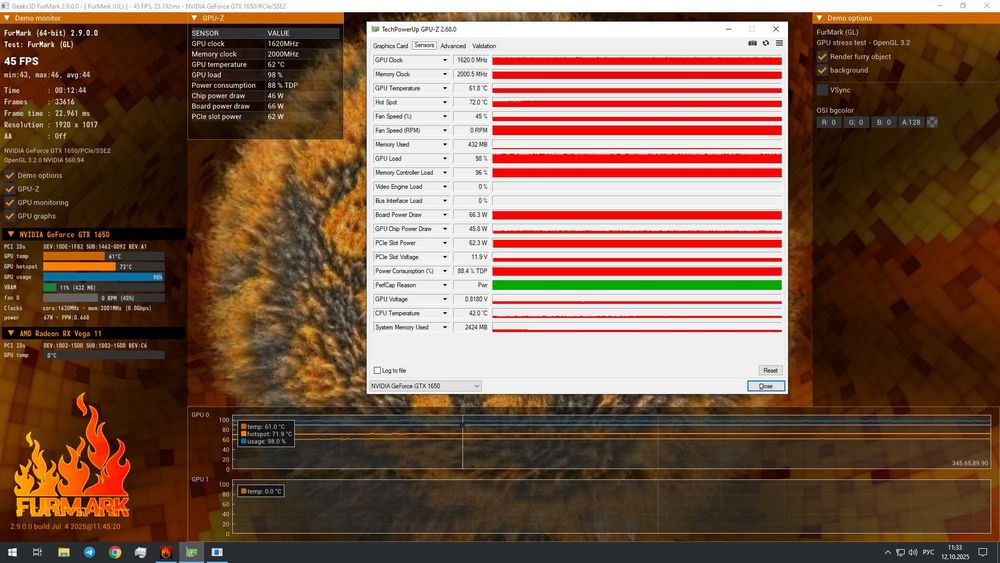The image size is (1000, 563).
Task: Click the Power Consumption value 88.4 % TDP
Action: pos(471,271)
